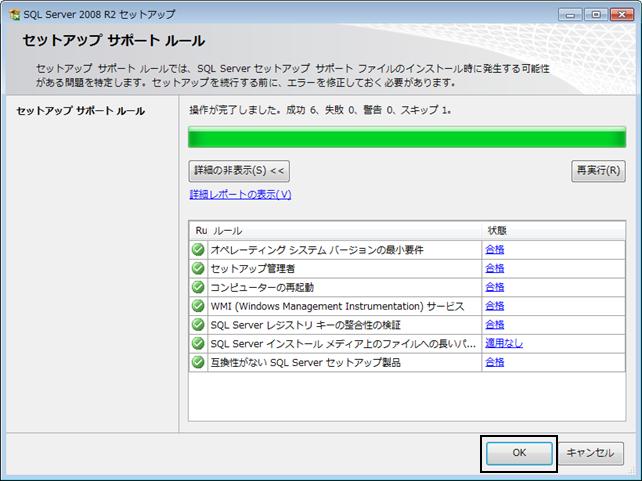Click the 操作が完了しました status summary text
This screenshot has height=481, width=642.
(x=321, y=110)
